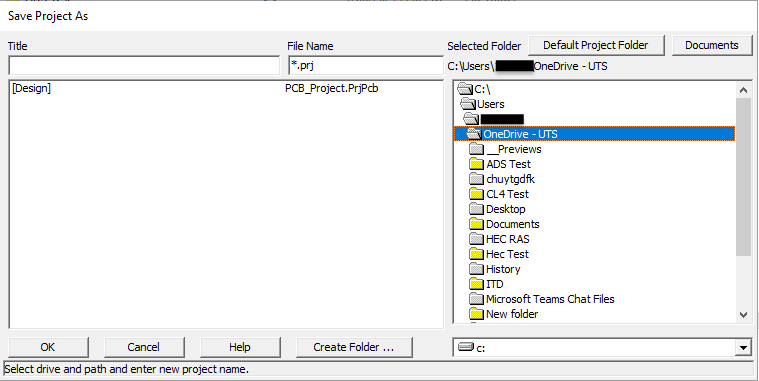This screenshot has height=381, width=759.
Task: Open the drive selection dropdown arrow
Action: point(743,348)
